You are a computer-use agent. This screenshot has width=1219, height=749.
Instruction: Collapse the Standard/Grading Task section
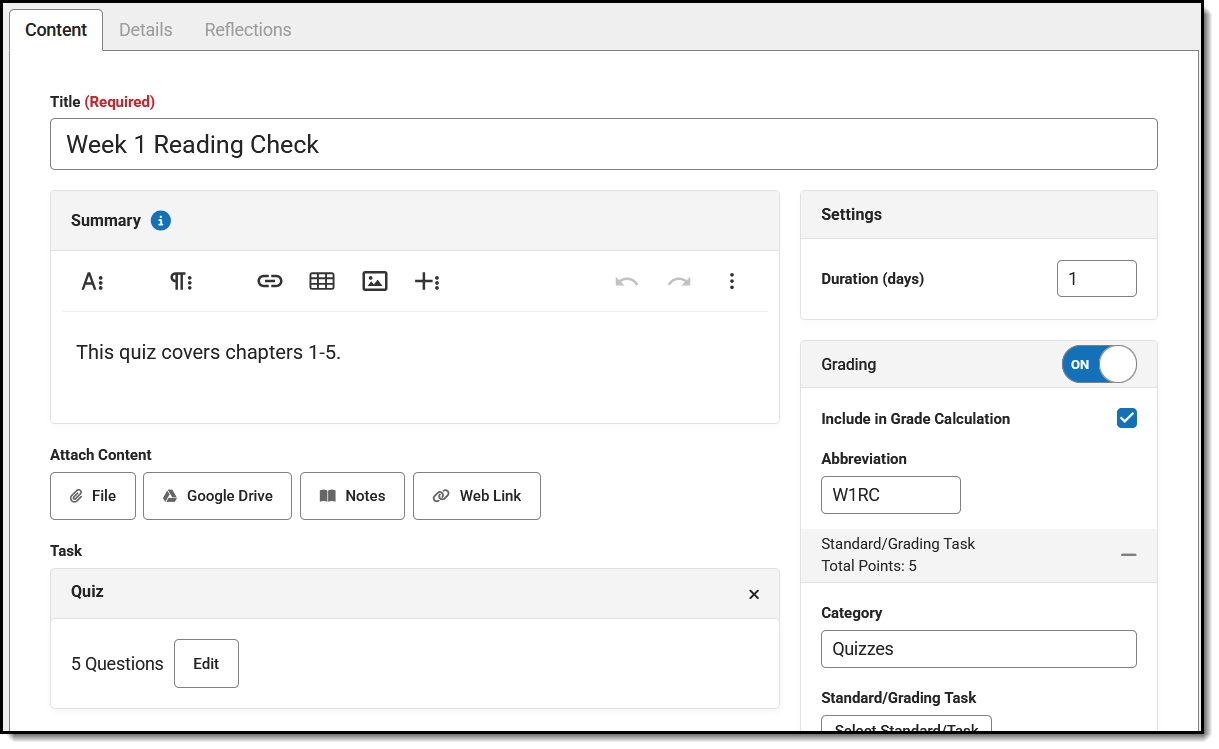[1128, 555]
